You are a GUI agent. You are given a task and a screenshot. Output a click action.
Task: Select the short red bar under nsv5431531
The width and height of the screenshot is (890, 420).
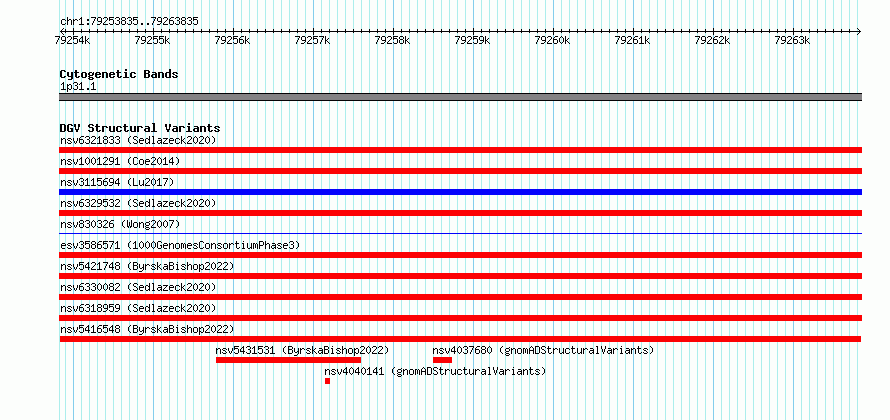288,360
